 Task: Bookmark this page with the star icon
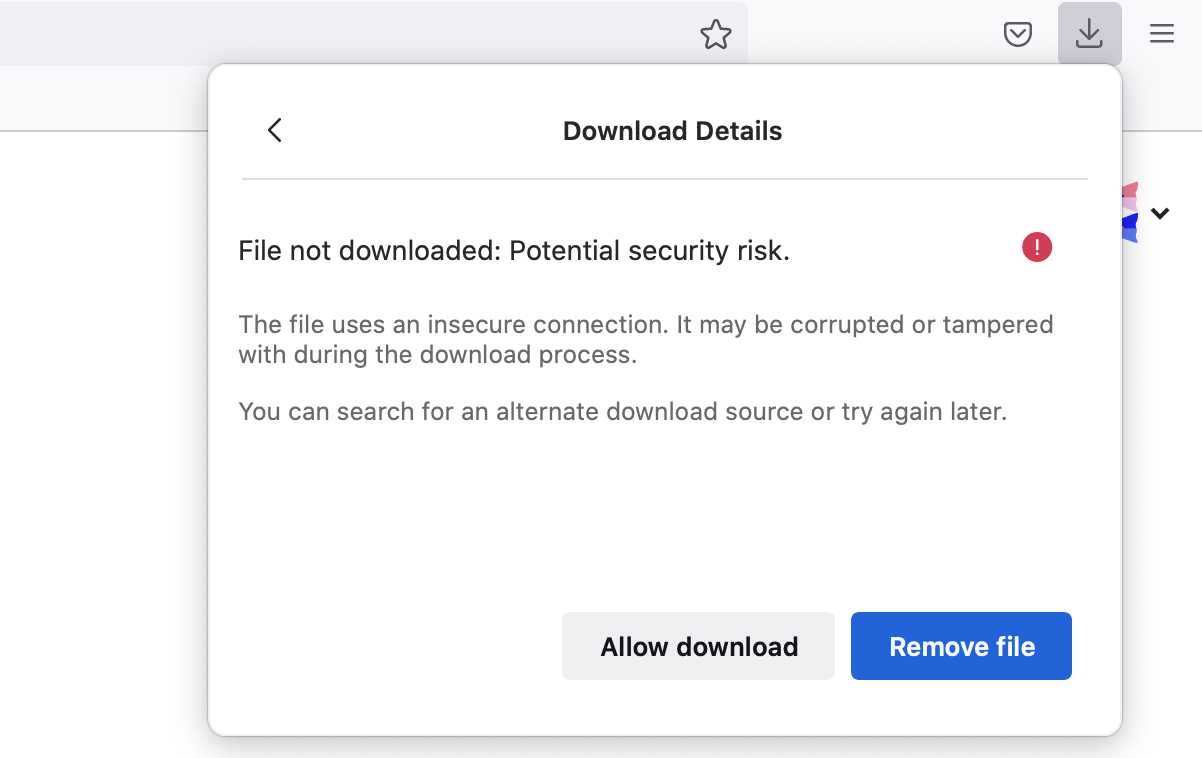point(716,35)
